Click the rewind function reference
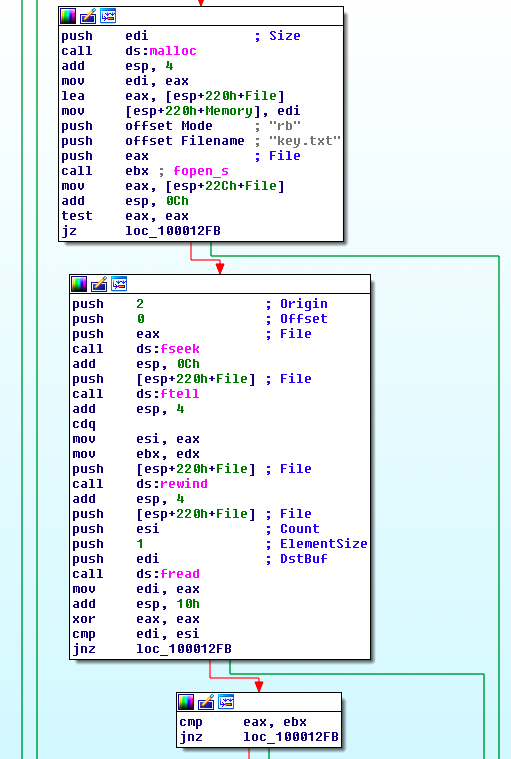 pos(183,484)
